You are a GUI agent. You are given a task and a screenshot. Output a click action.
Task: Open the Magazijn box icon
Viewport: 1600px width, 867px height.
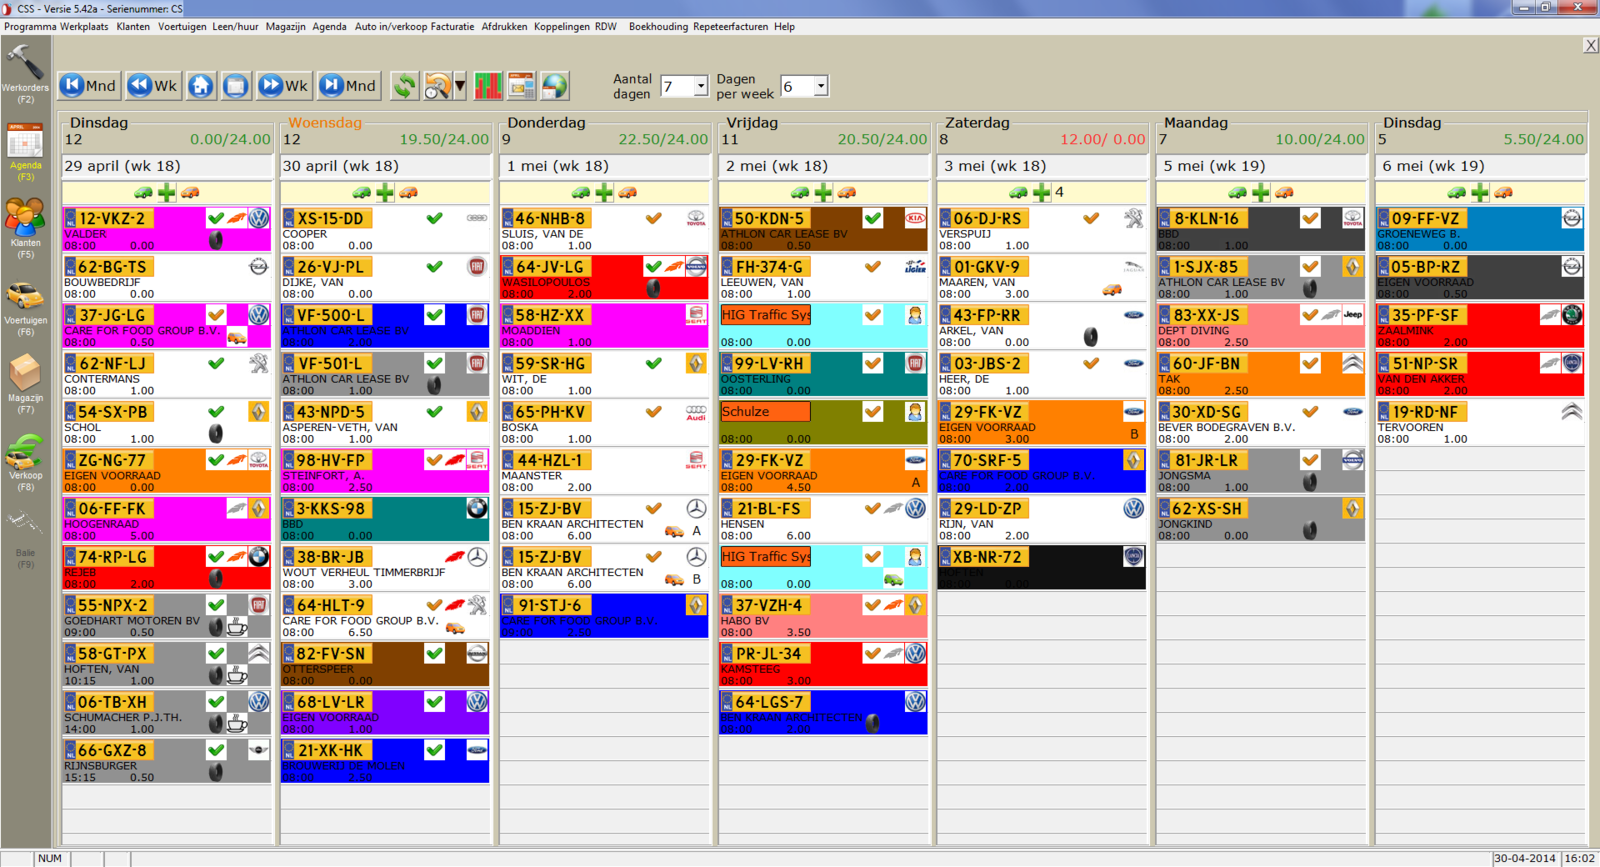[x=25, y=375]
